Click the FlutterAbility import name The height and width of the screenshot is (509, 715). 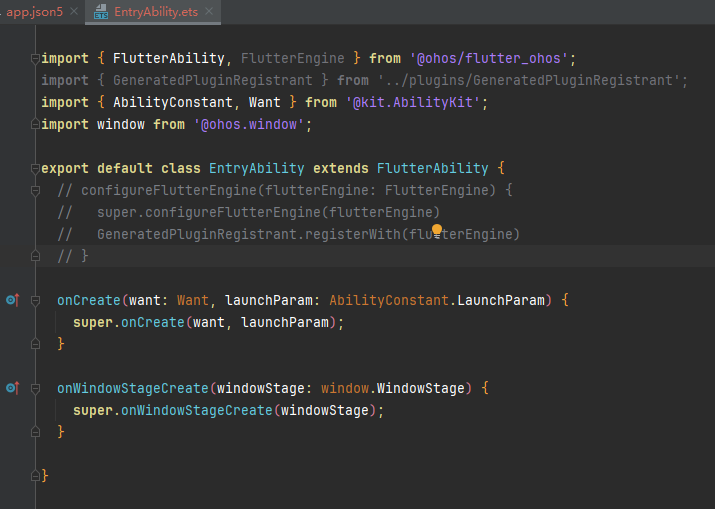click(x=169, y=58)
